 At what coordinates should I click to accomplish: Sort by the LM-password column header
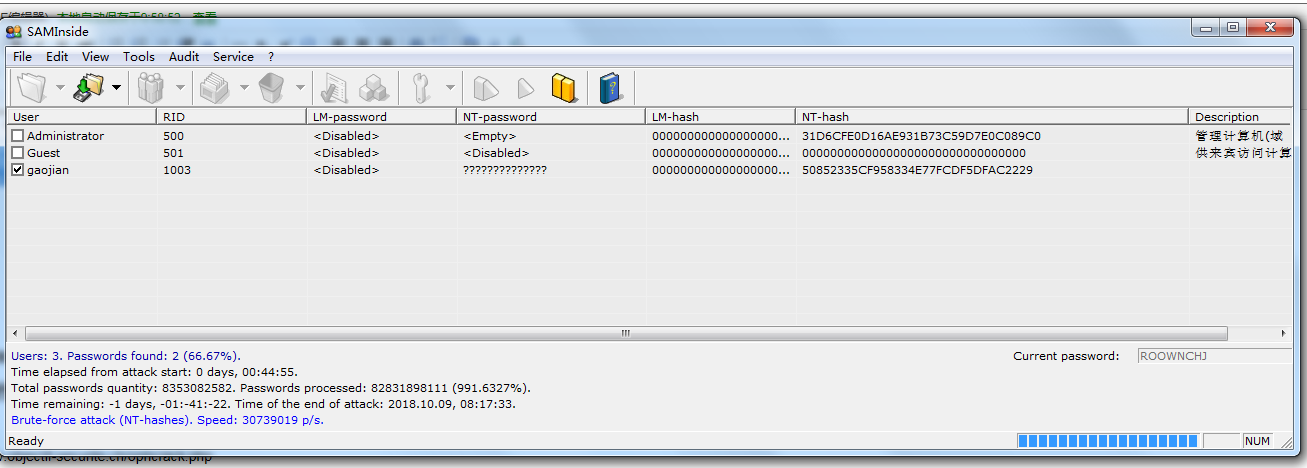(x=382, y=117)
